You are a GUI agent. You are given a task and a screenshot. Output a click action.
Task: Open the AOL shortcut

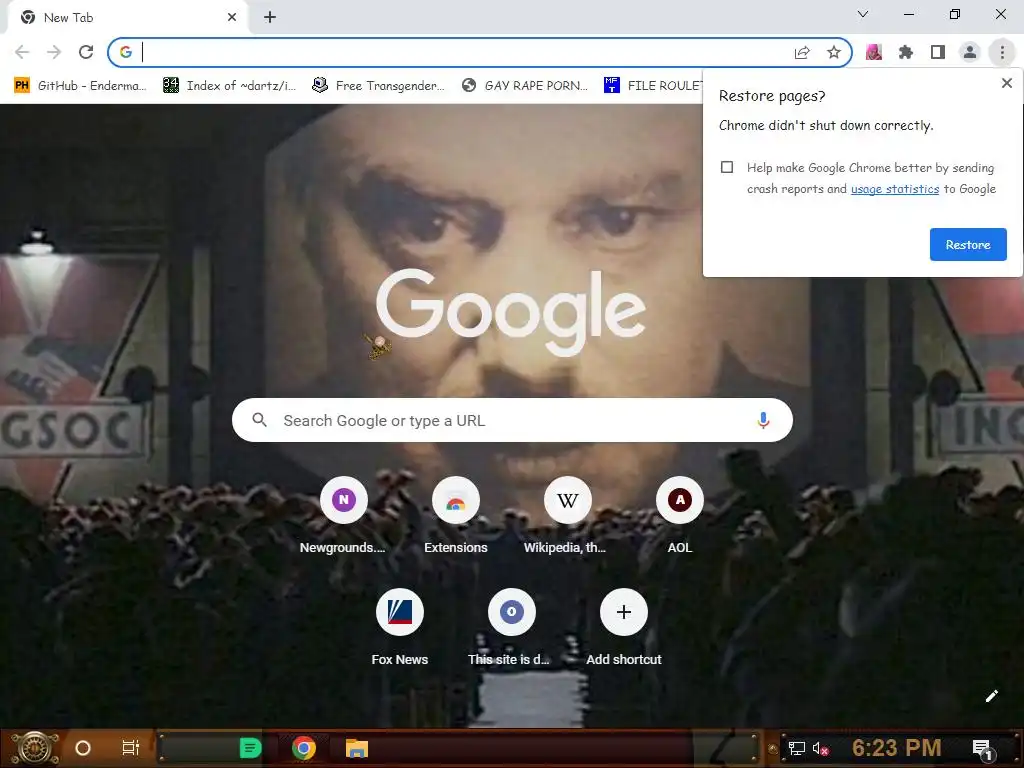click(680, 515)
